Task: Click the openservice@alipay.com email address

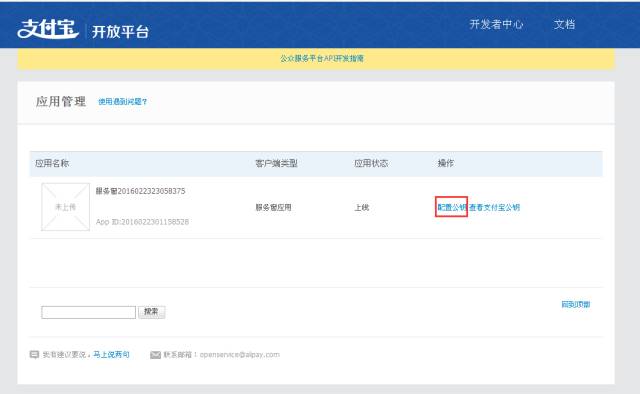Action: 240,354
